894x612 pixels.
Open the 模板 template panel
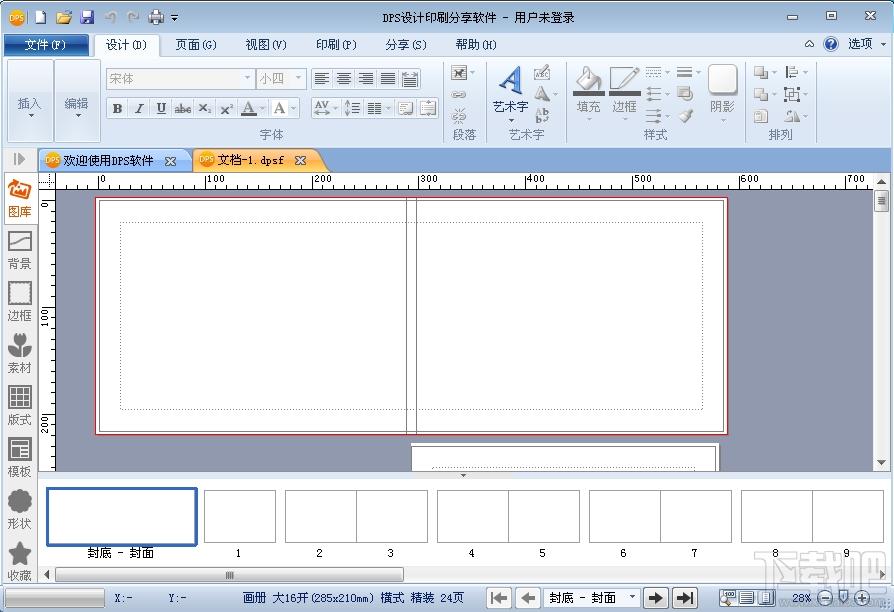click(x=19, y=457)
